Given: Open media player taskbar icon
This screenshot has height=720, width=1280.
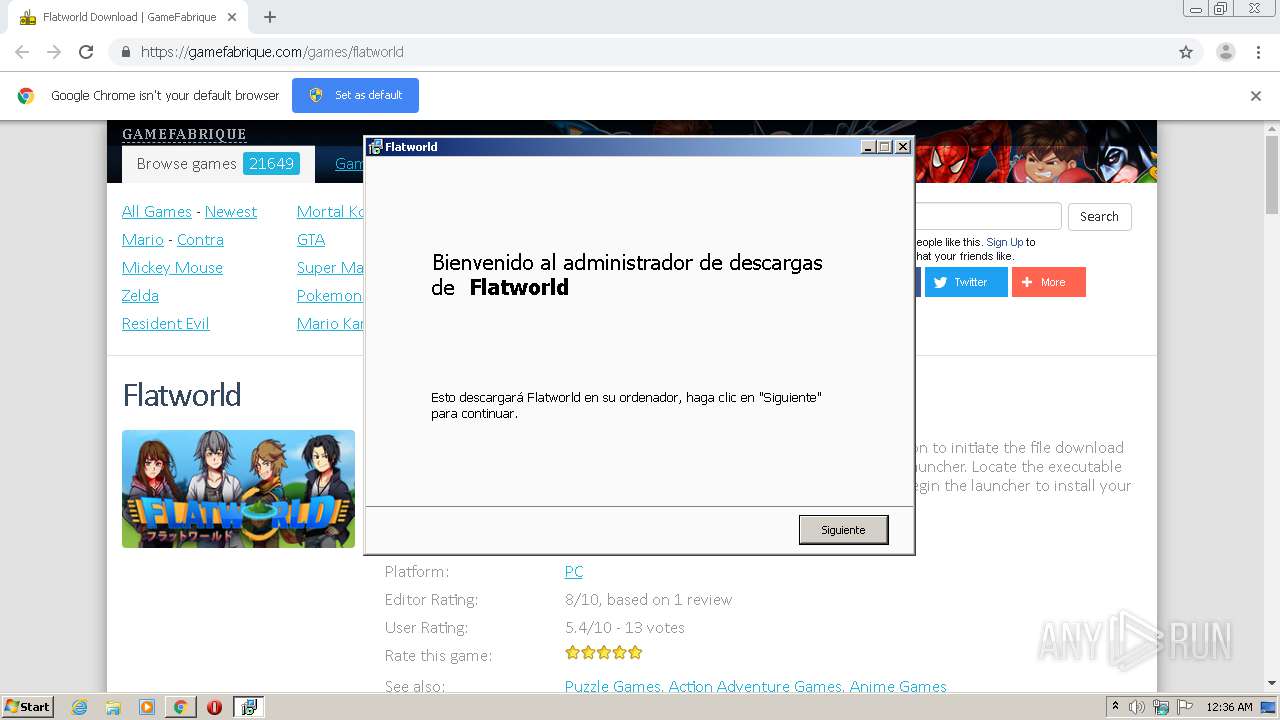Looking at the screenshot, I should click(x=147, y=707).
